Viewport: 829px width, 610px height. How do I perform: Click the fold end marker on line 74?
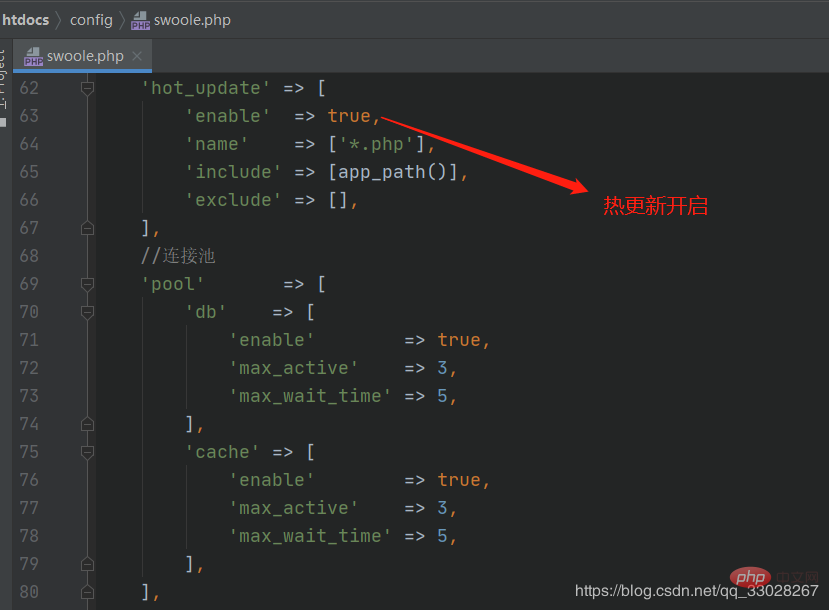(87, 424)
